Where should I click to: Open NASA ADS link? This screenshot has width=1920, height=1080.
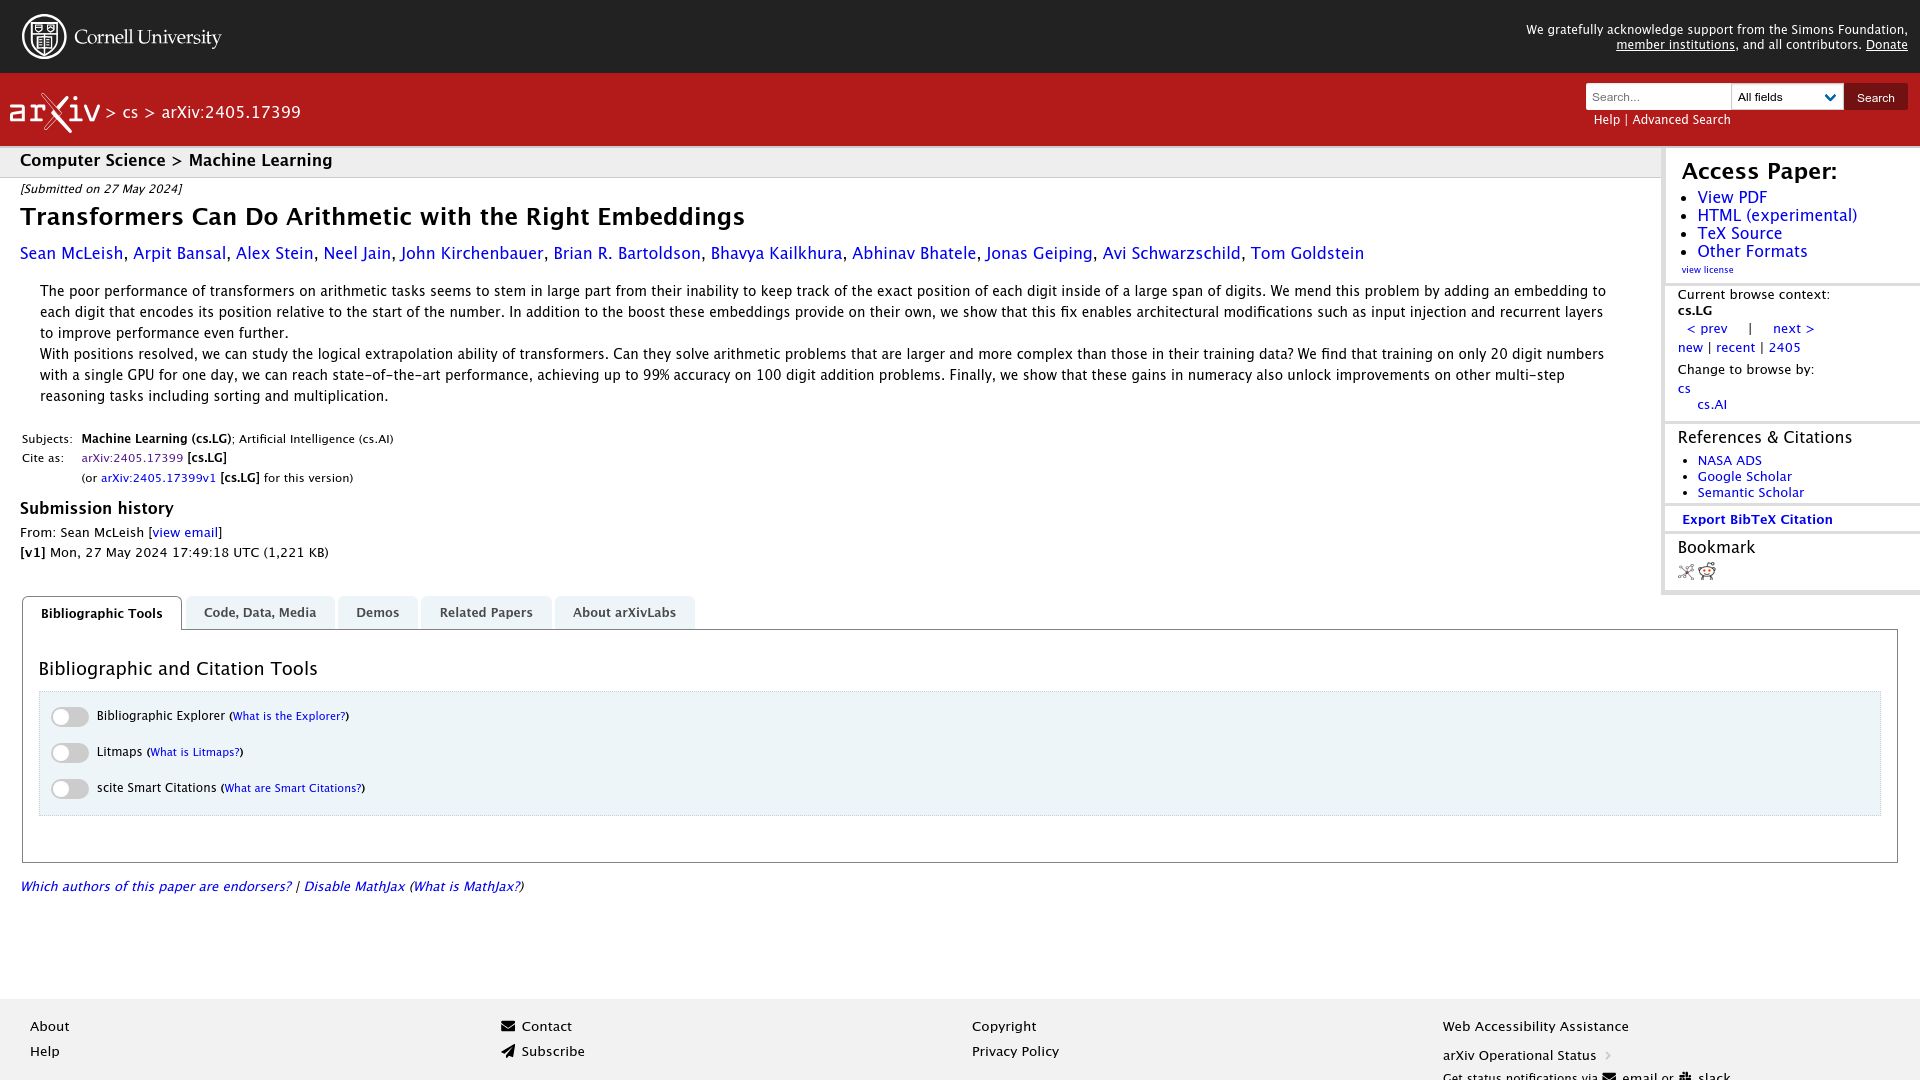click(x=1729, y=461)
